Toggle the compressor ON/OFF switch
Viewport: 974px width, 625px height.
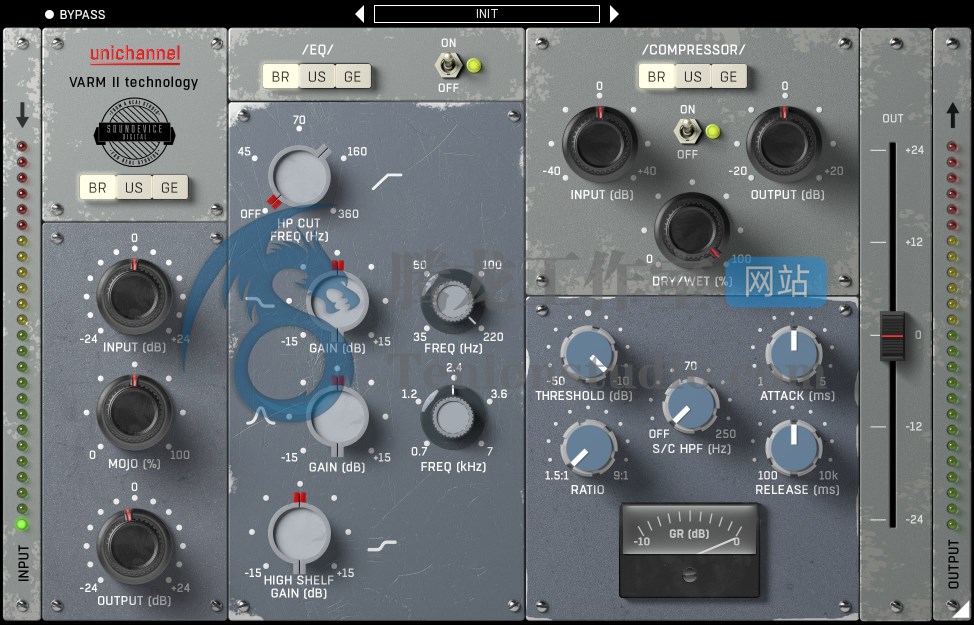(687, 131)
